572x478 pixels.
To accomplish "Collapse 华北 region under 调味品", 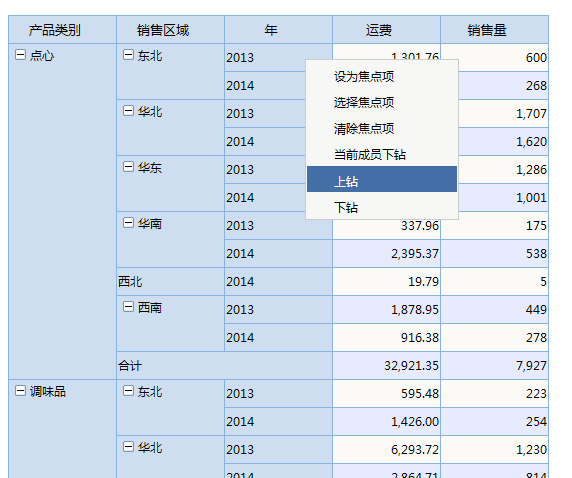I will [128, 447].
